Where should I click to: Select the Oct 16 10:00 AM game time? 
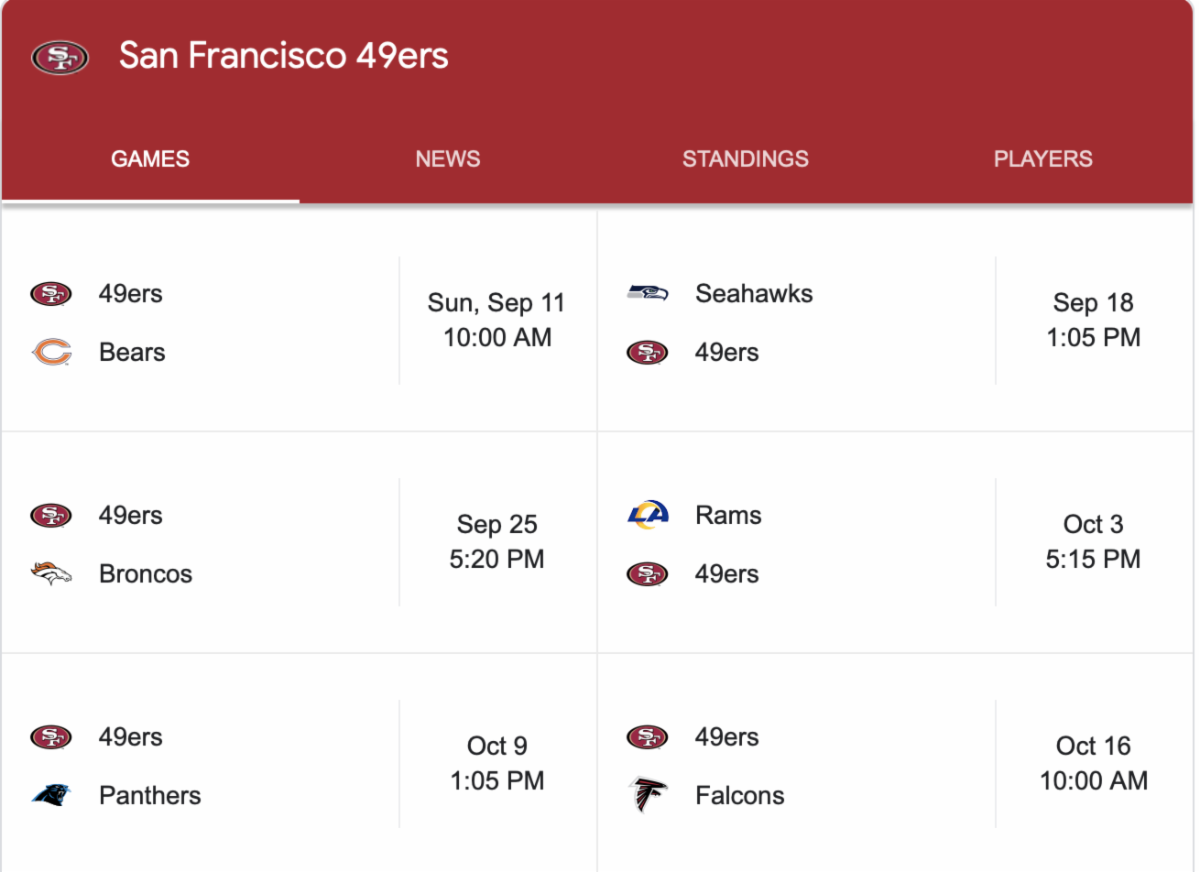pos(1093,763)
